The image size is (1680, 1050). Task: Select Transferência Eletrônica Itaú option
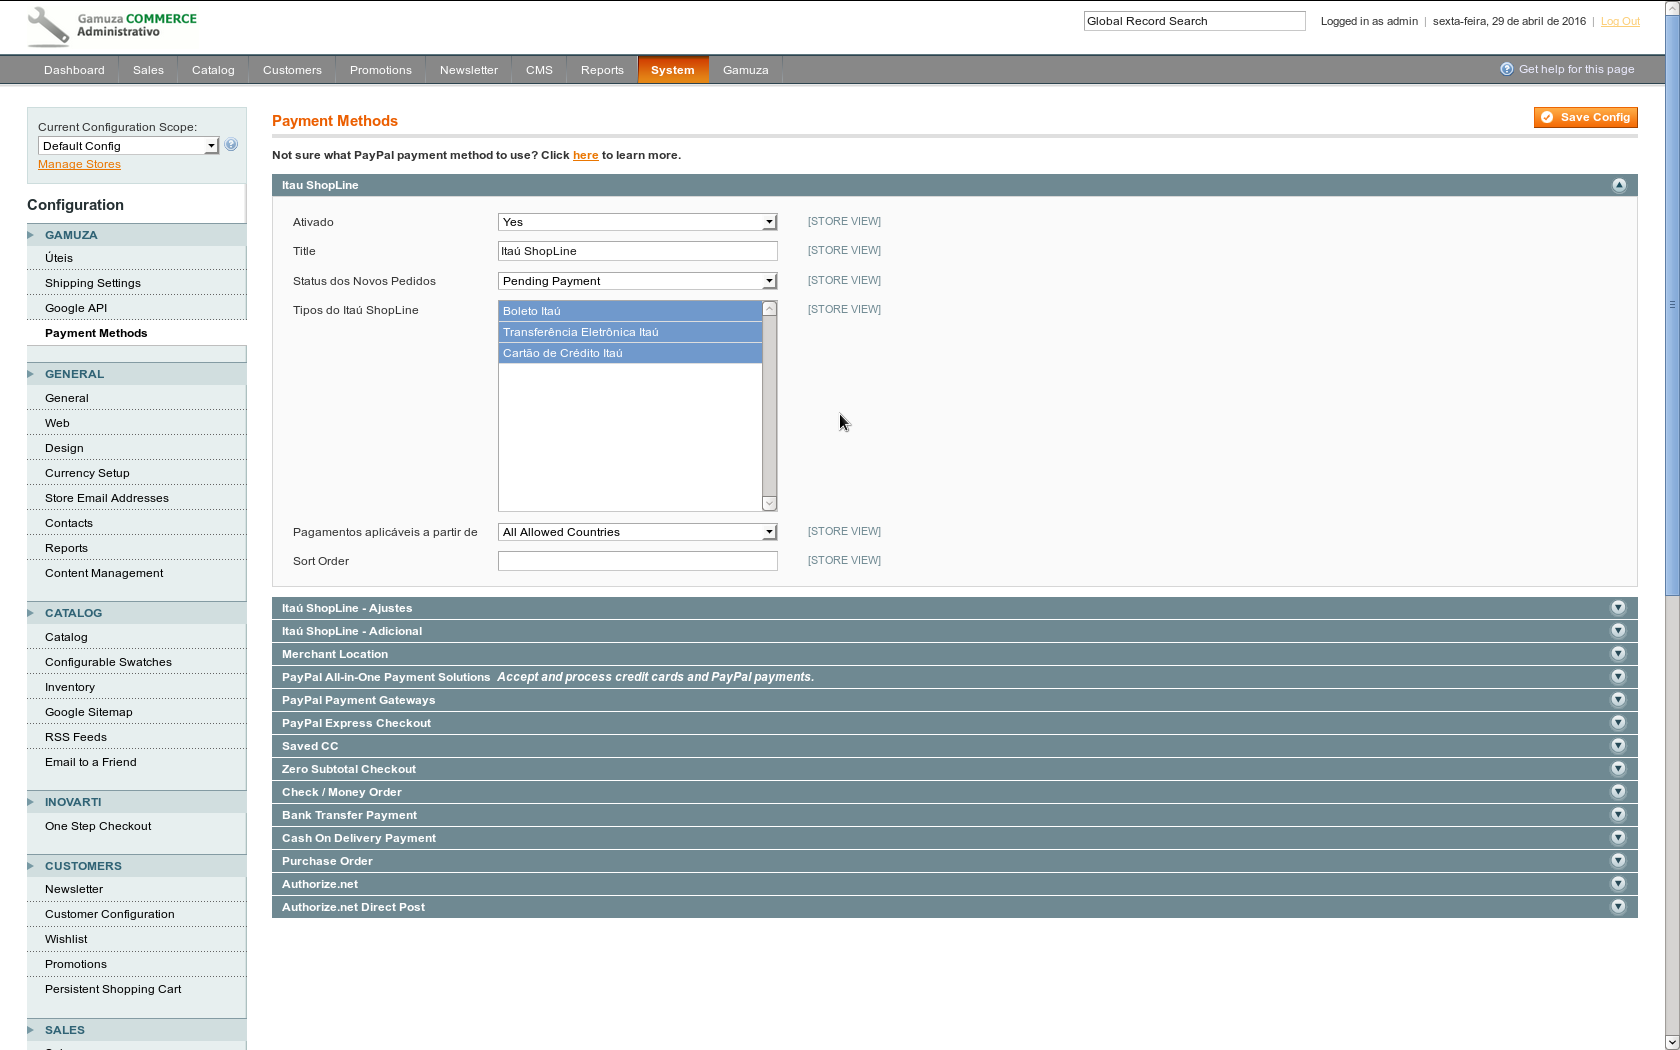coord(630,332)
